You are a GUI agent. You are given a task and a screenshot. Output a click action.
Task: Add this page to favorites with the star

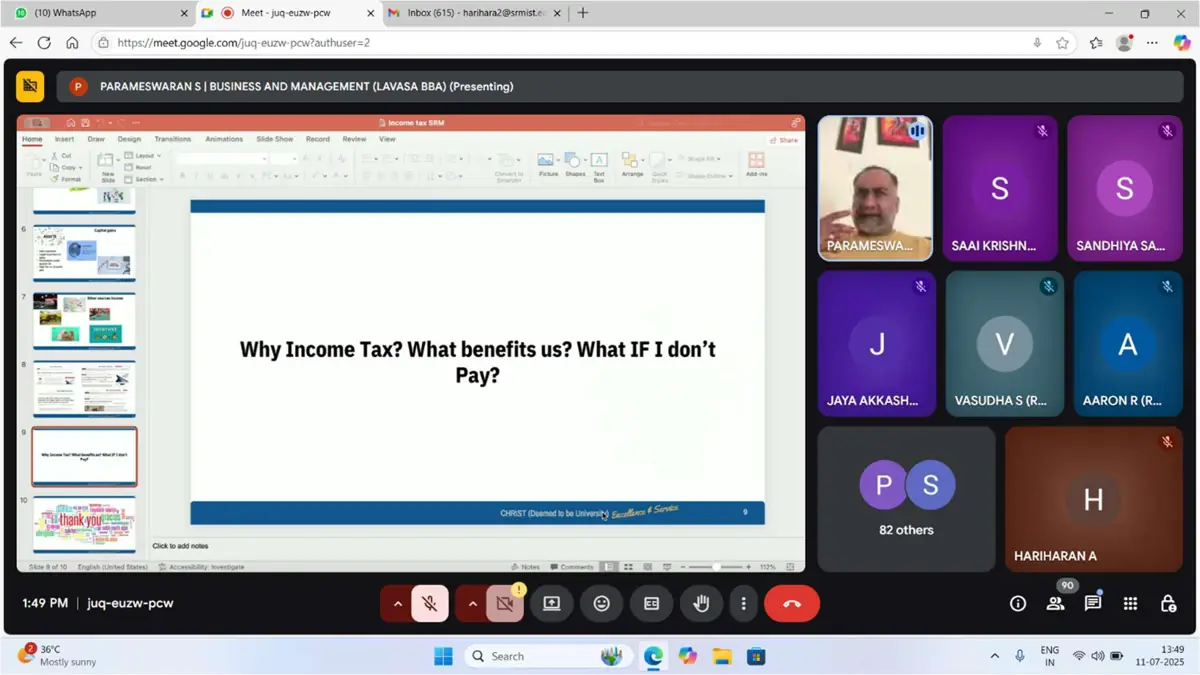pos(1062,43)
